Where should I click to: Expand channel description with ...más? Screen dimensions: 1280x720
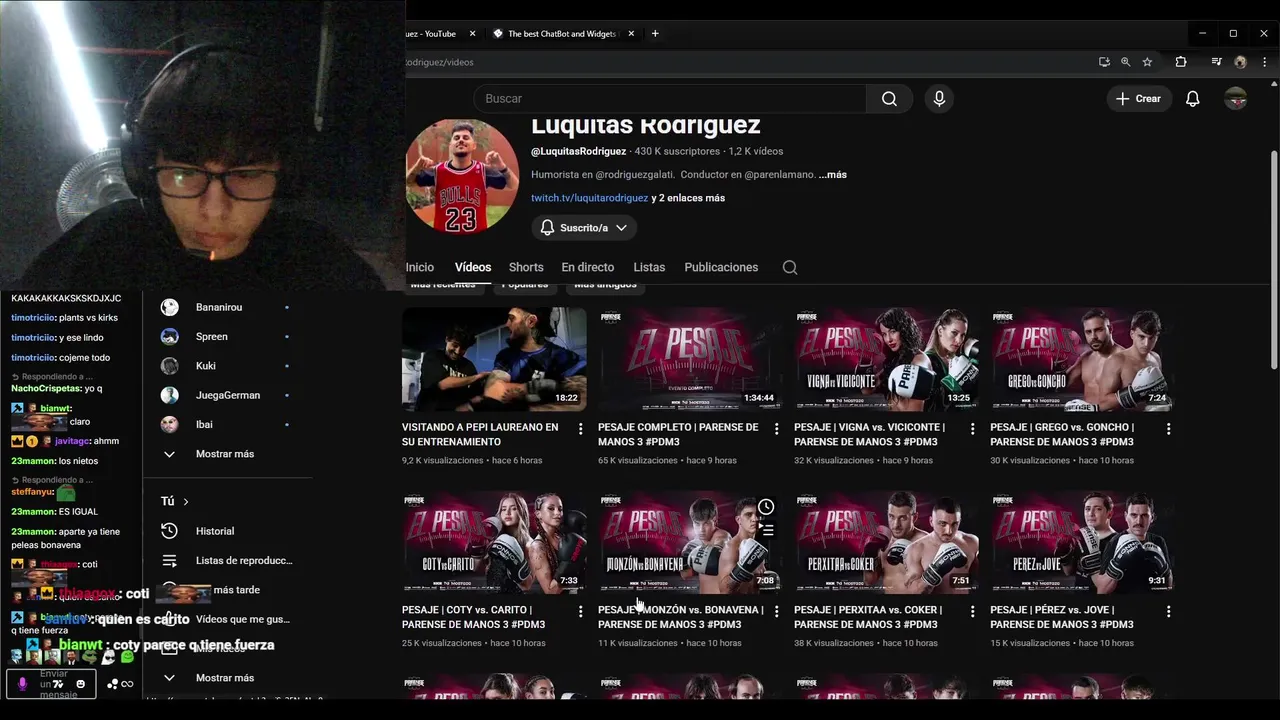pyautogui.click(x=832, y=174)
